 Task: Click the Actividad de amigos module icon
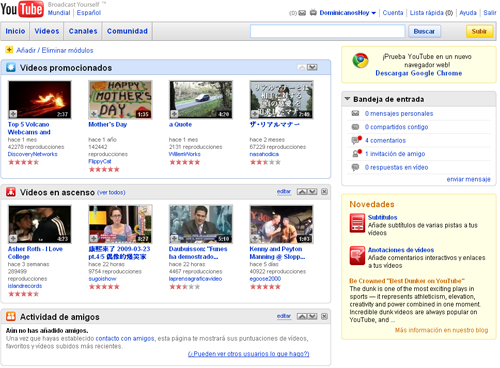click(x=11, y=316)
